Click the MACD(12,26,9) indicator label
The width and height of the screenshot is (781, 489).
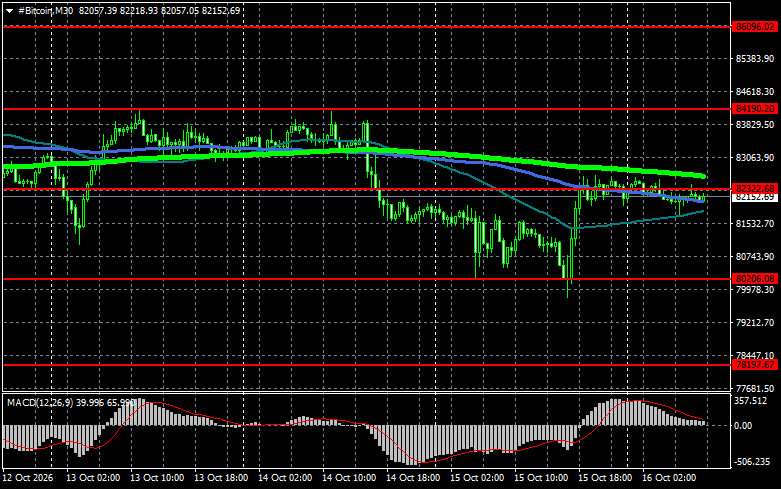(39, 402)
